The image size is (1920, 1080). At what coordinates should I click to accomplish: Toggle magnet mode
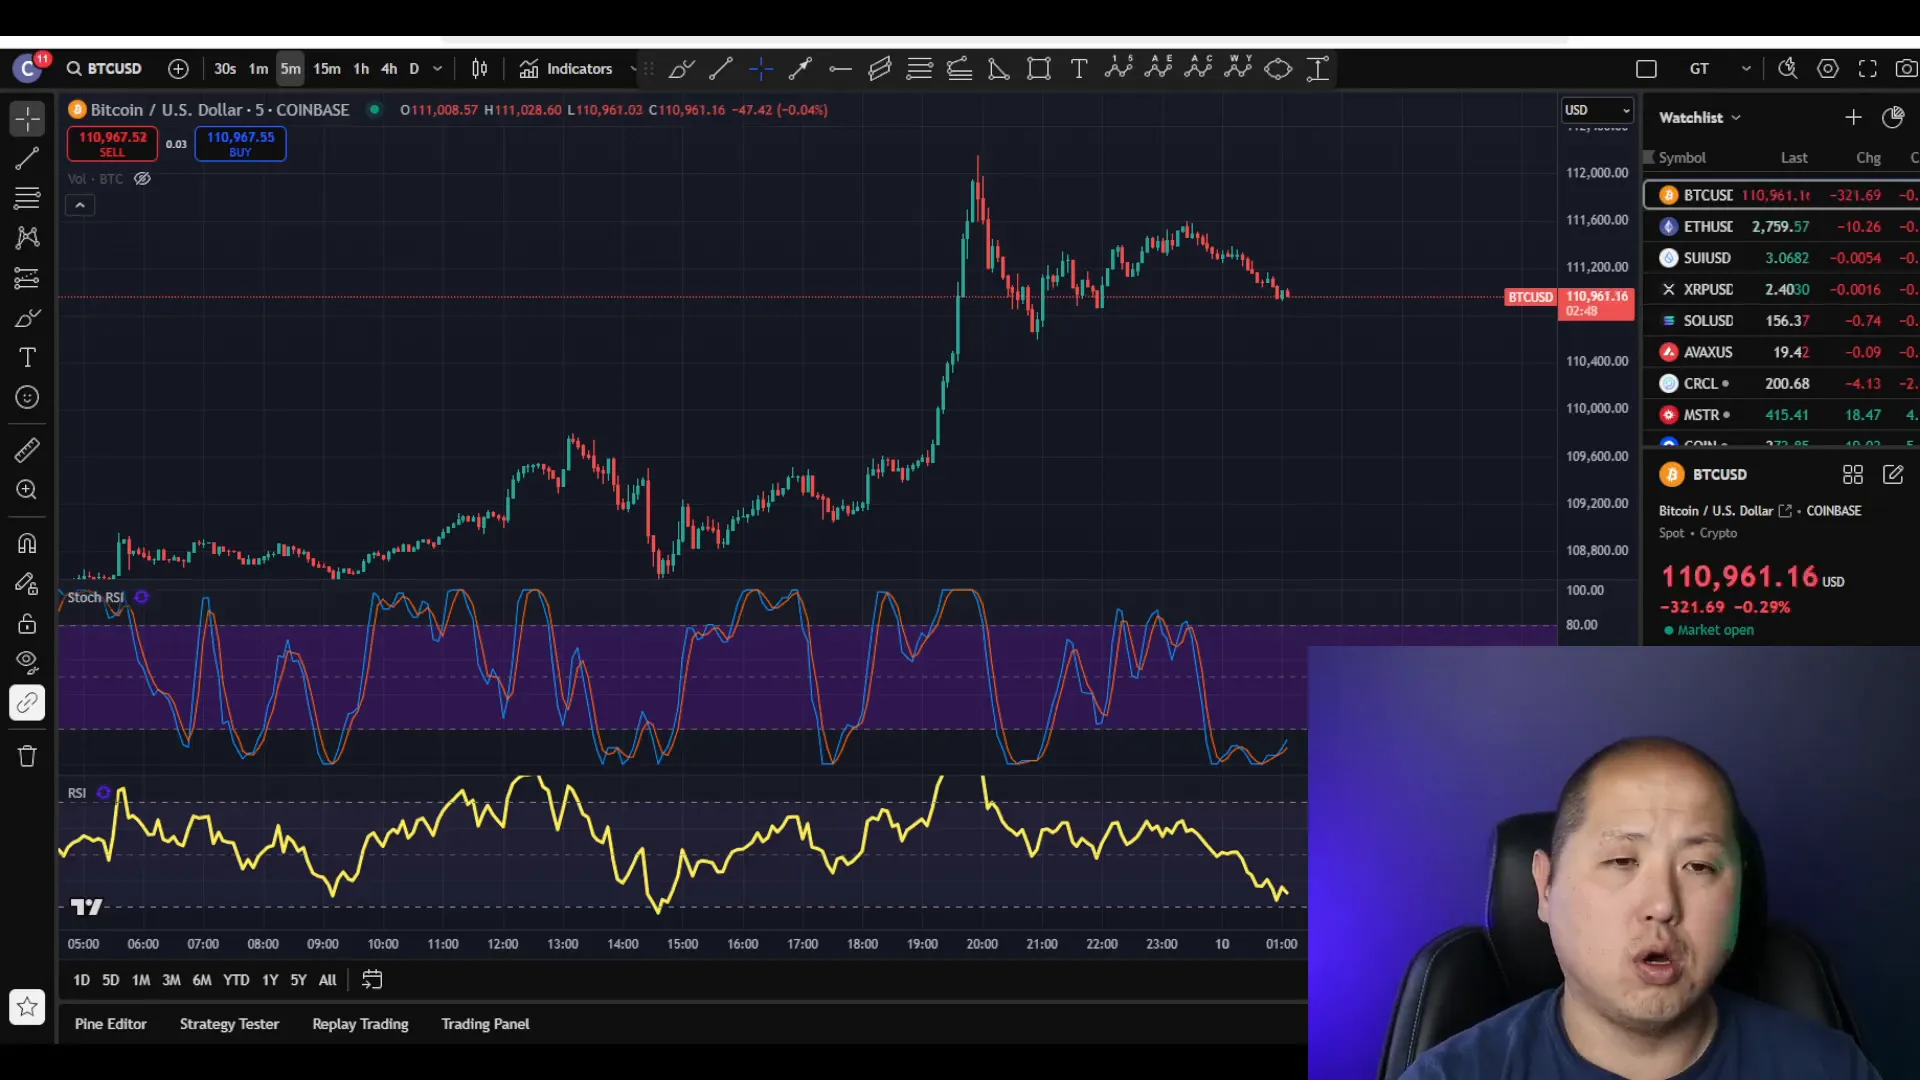27,543
